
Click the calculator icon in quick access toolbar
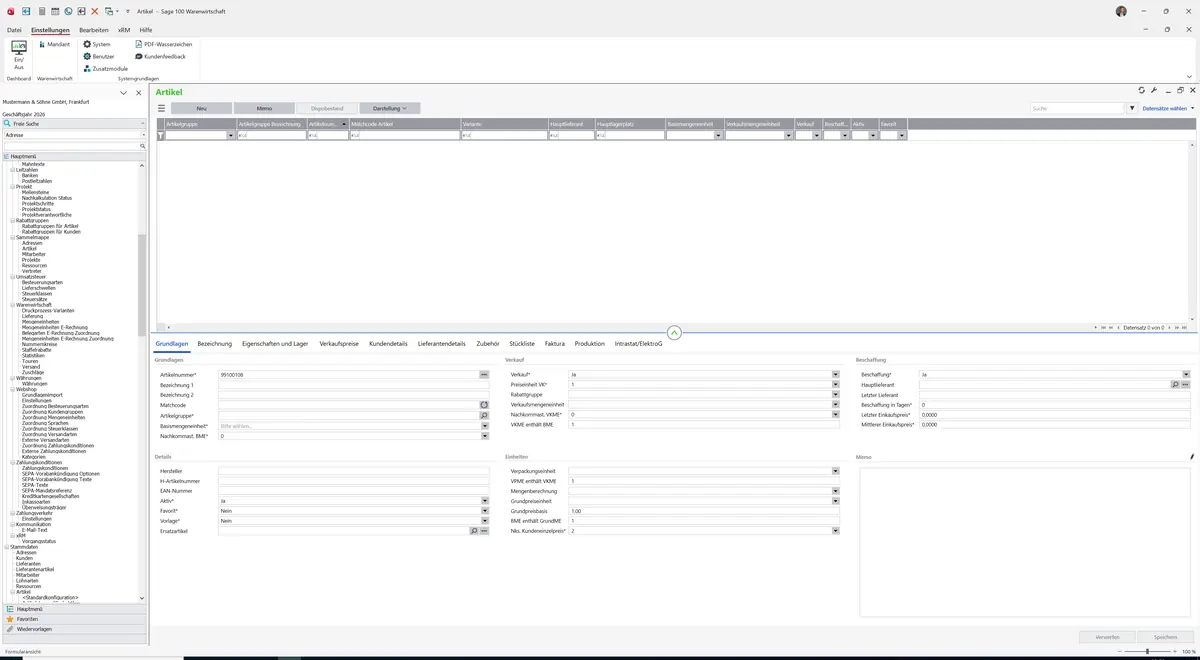pos(42,11)
